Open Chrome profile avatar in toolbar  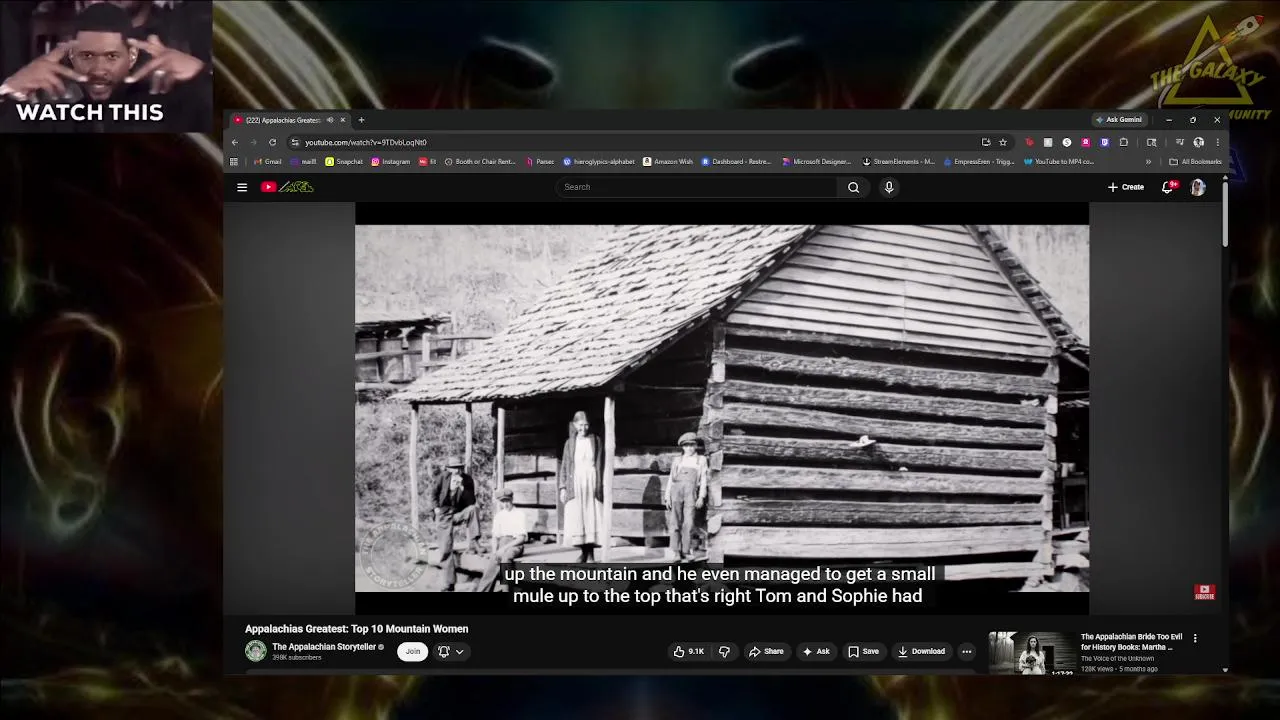1198,142
